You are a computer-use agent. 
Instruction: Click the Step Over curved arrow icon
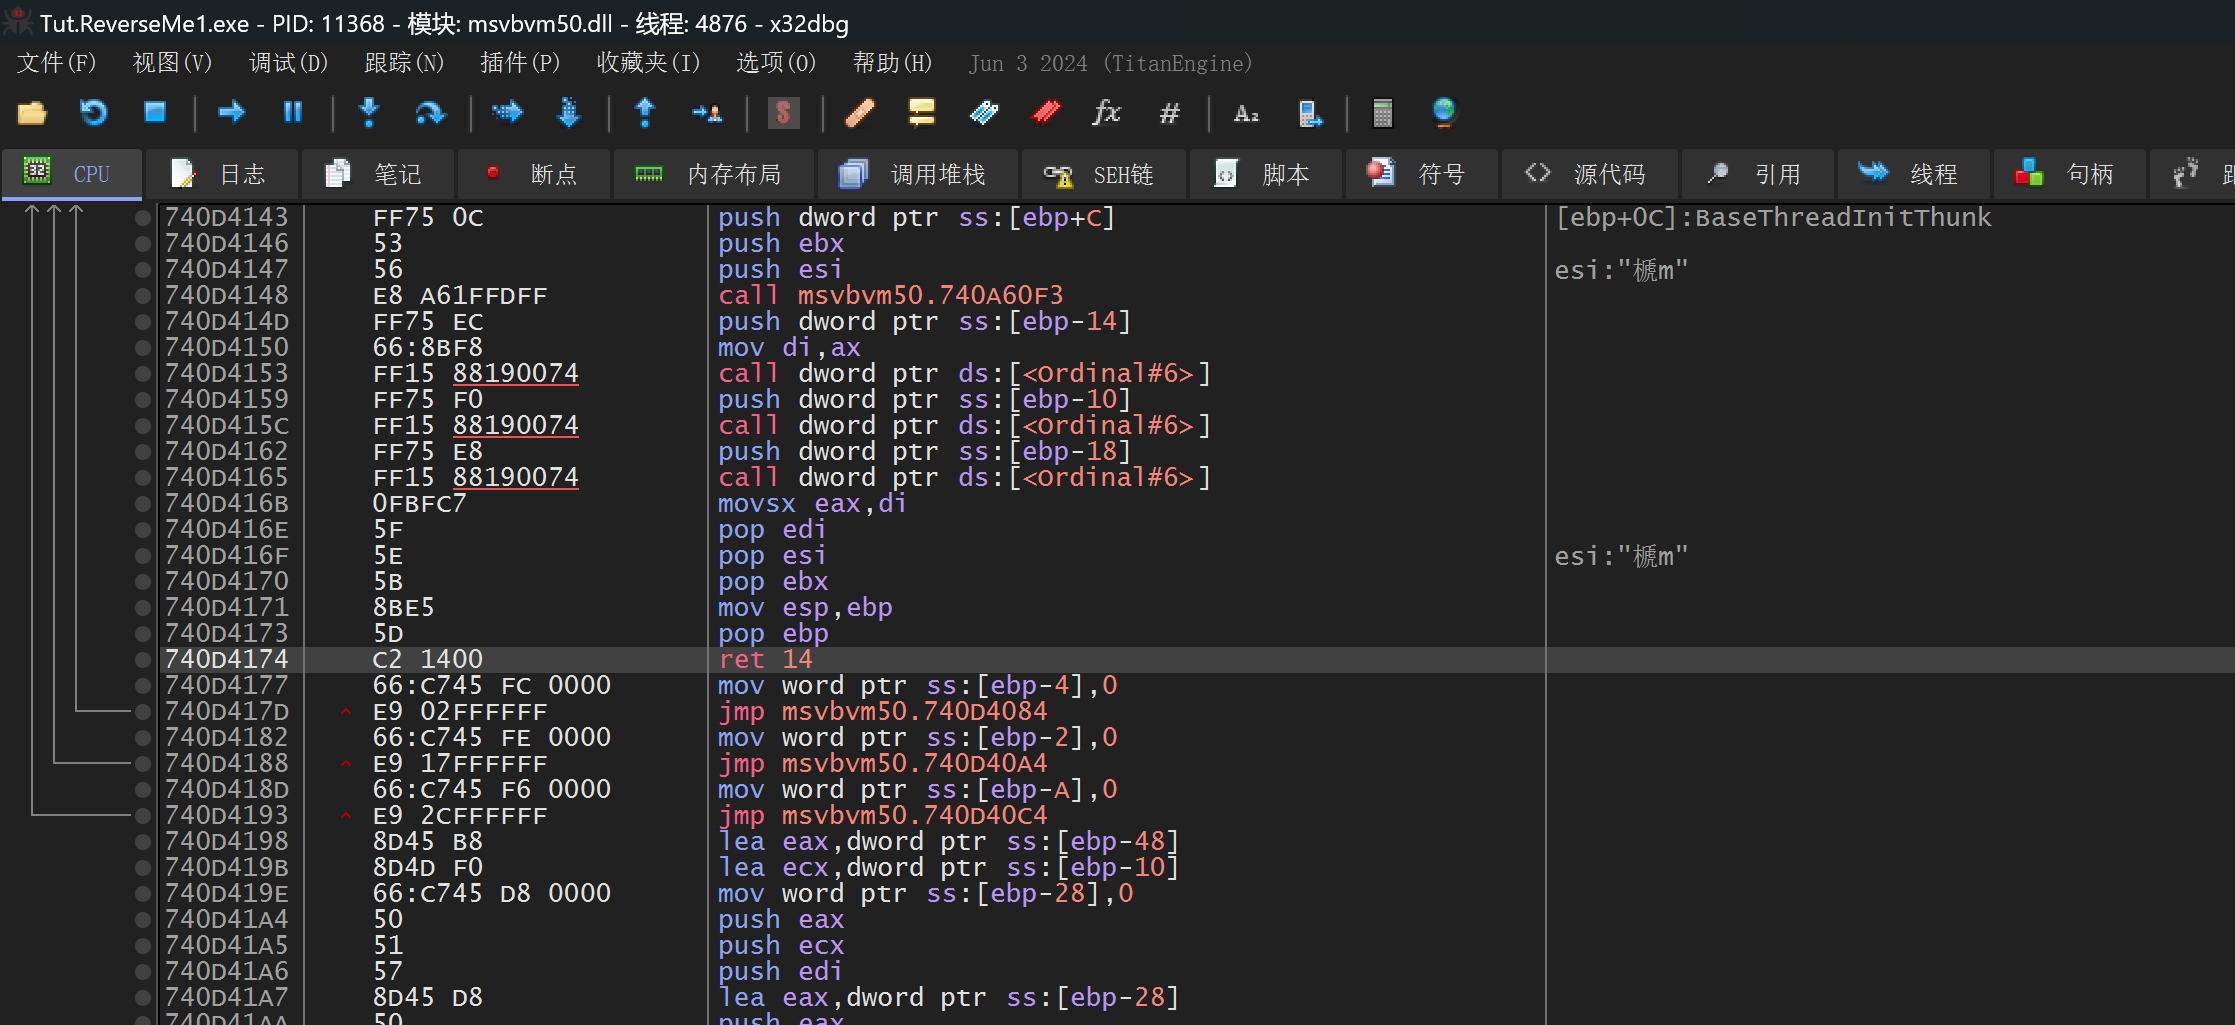pos(430,113)
